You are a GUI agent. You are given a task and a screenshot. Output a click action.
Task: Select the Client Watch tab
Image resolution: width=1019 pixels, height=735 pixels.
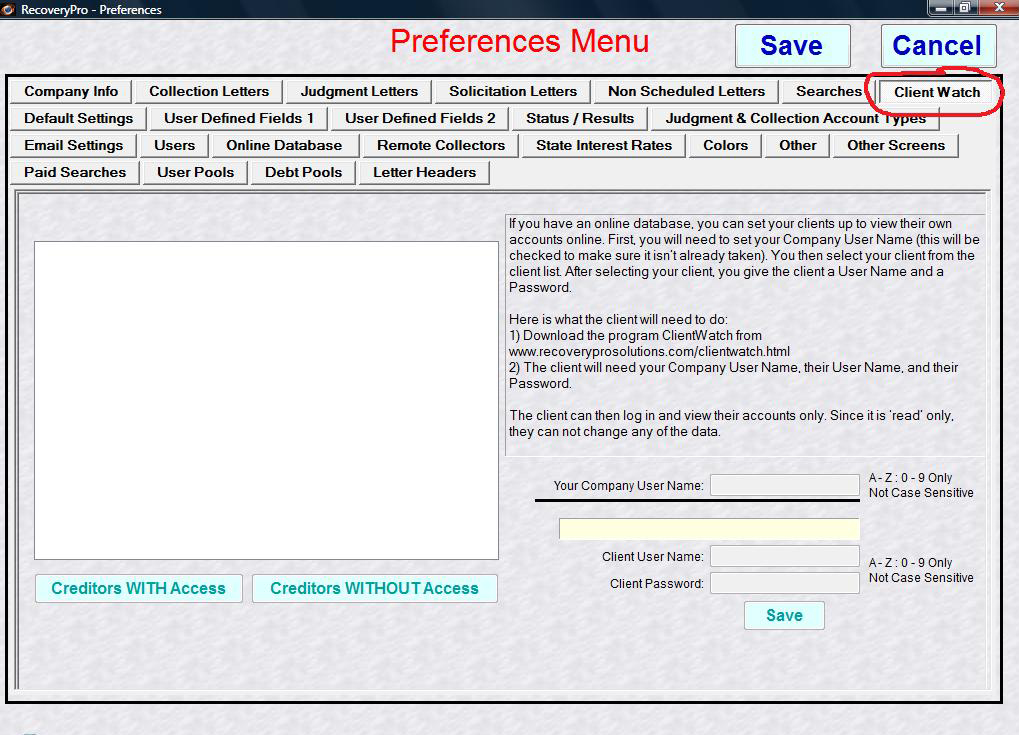[936, 92]
